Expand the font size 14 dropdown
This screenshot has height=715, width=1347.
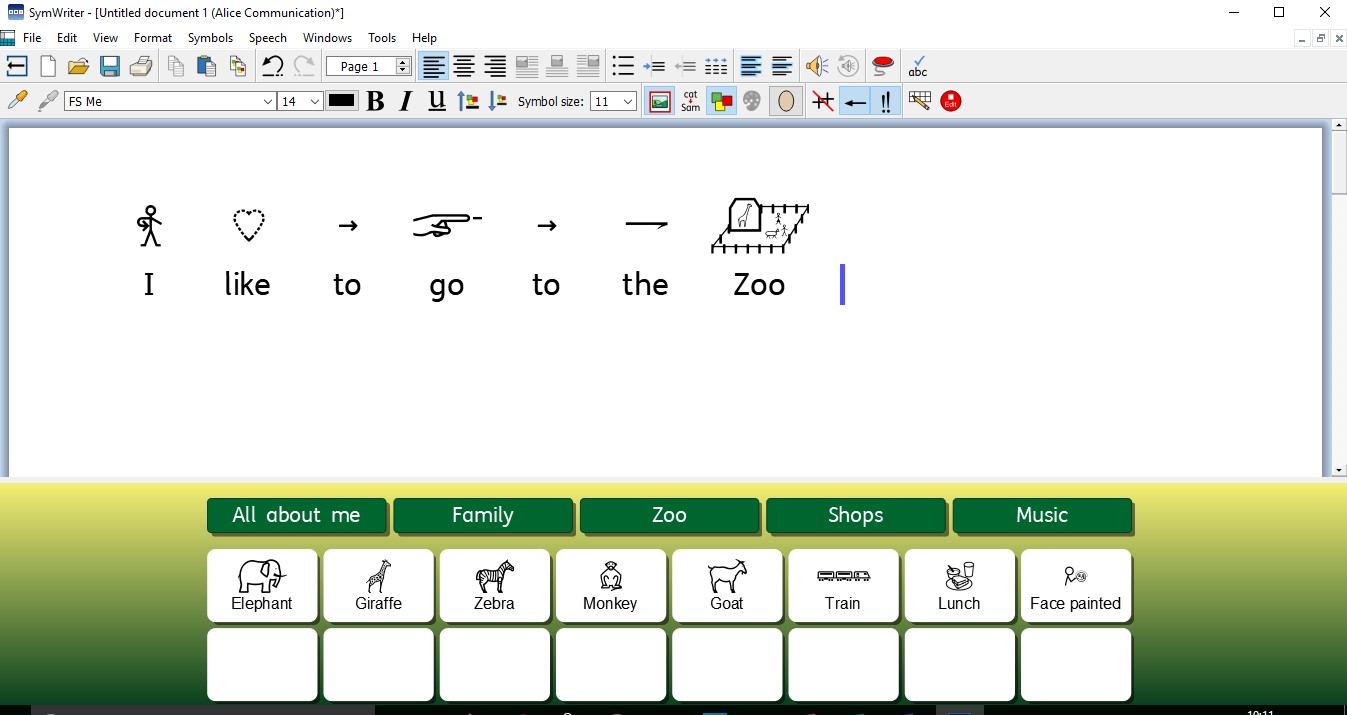[315, 101]
